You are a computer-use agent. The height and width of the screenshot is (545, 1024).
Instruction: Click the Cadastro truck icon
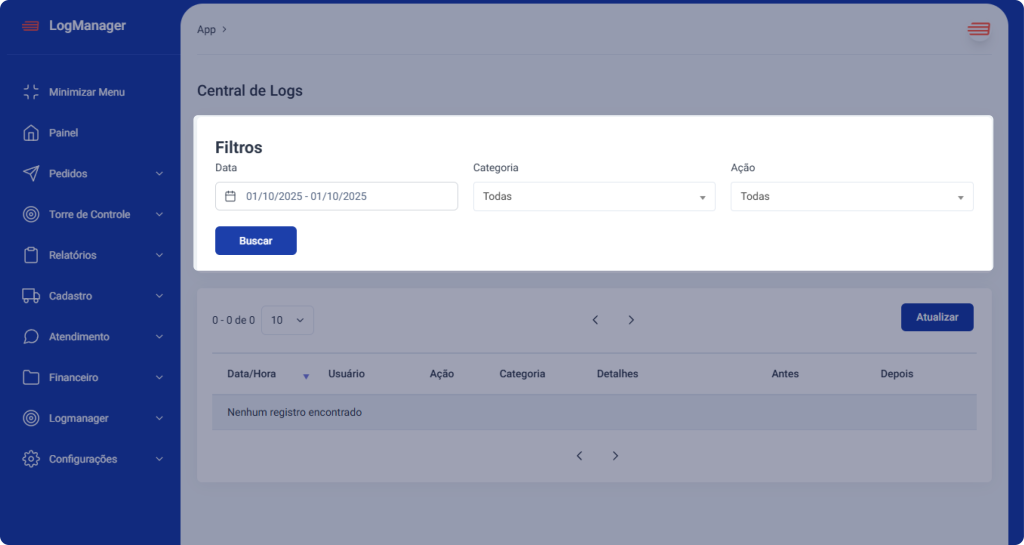click(31, 296)
